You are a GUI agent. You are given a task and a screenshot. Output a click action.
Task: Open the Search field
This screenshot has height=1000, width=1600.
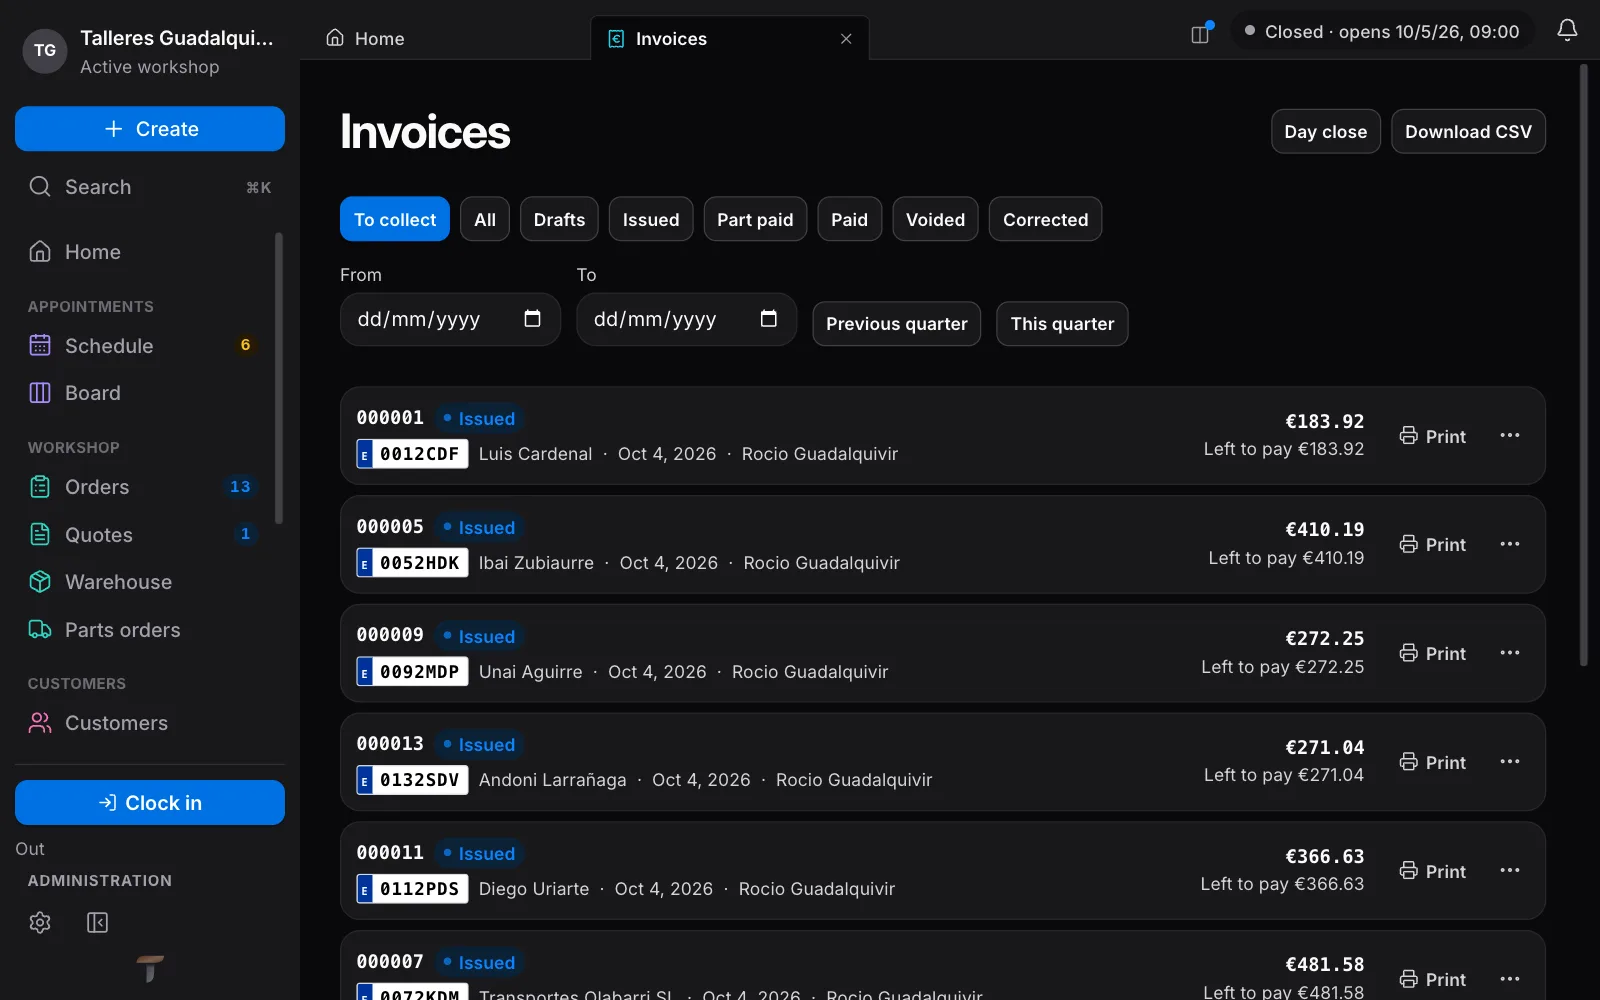(150, 187)
